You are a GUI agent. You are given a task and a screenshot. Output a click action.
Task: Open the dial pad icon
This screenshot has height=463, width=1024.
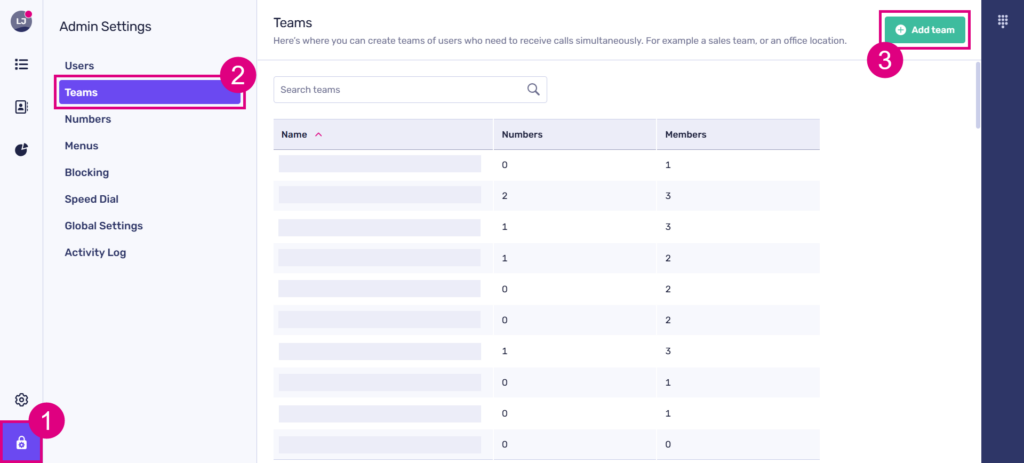click(1003, 22)
